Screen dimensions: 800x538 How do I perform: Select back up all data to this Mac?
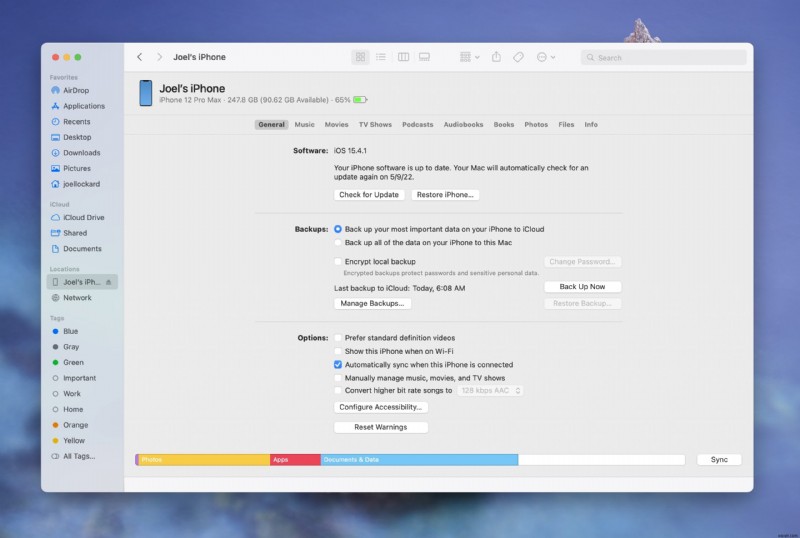click(338, 242)
